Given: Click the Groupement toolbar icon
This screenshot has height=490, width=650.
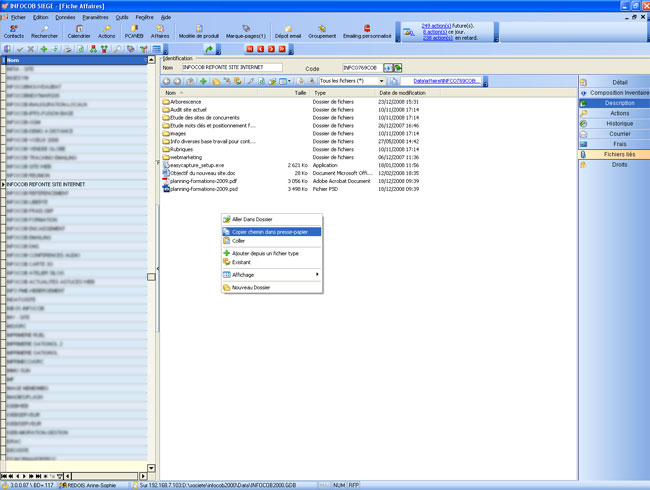Looking at the screenshot, I should click(x=322, y=32).
